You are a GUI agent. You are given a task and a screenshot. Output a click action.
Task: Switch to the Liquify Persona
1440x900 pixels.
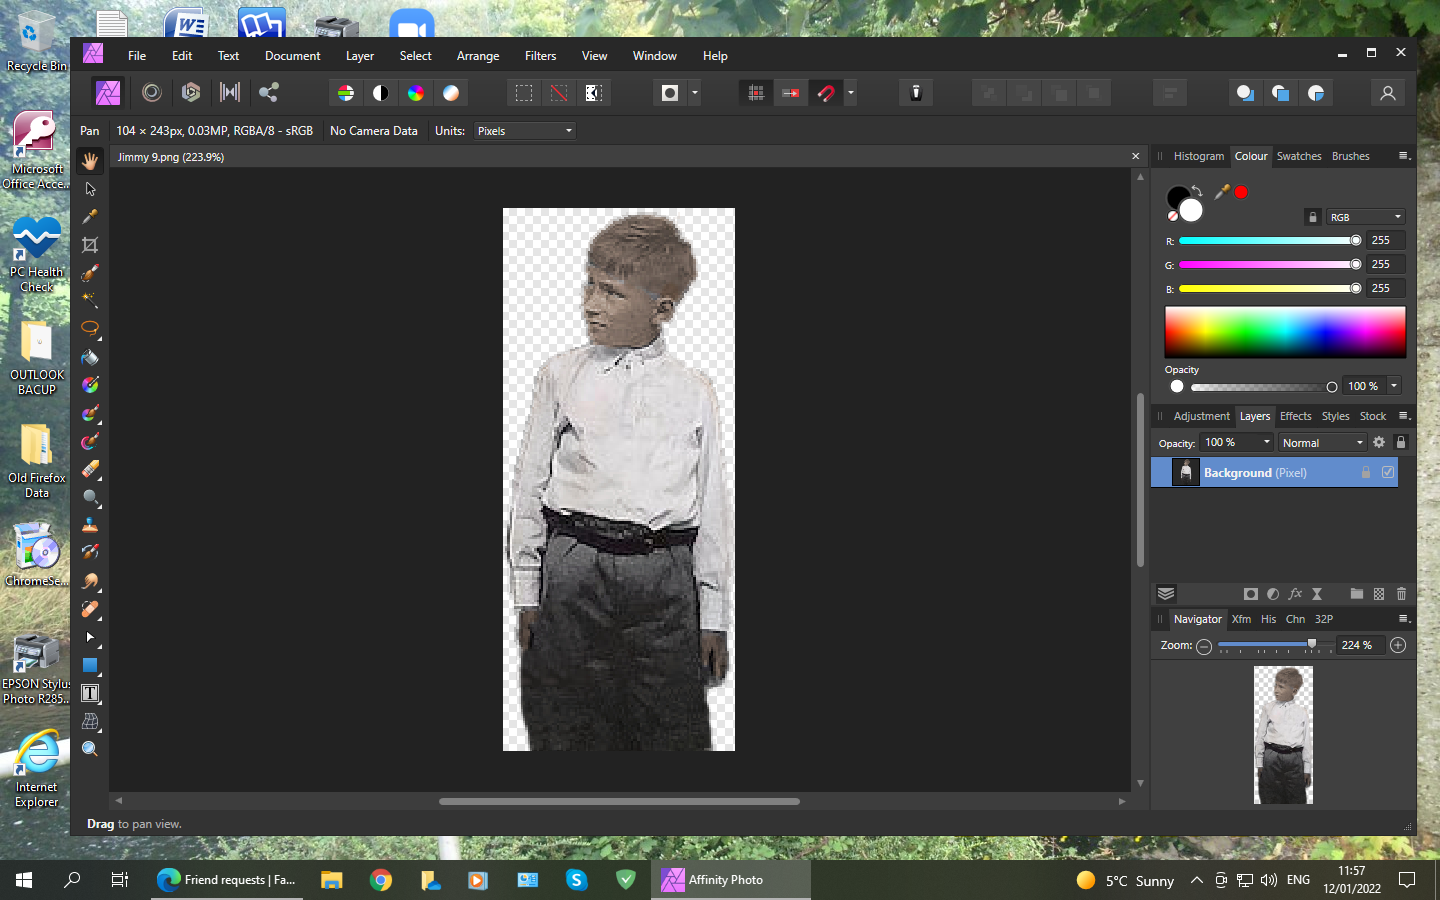(x=151, y=93)
